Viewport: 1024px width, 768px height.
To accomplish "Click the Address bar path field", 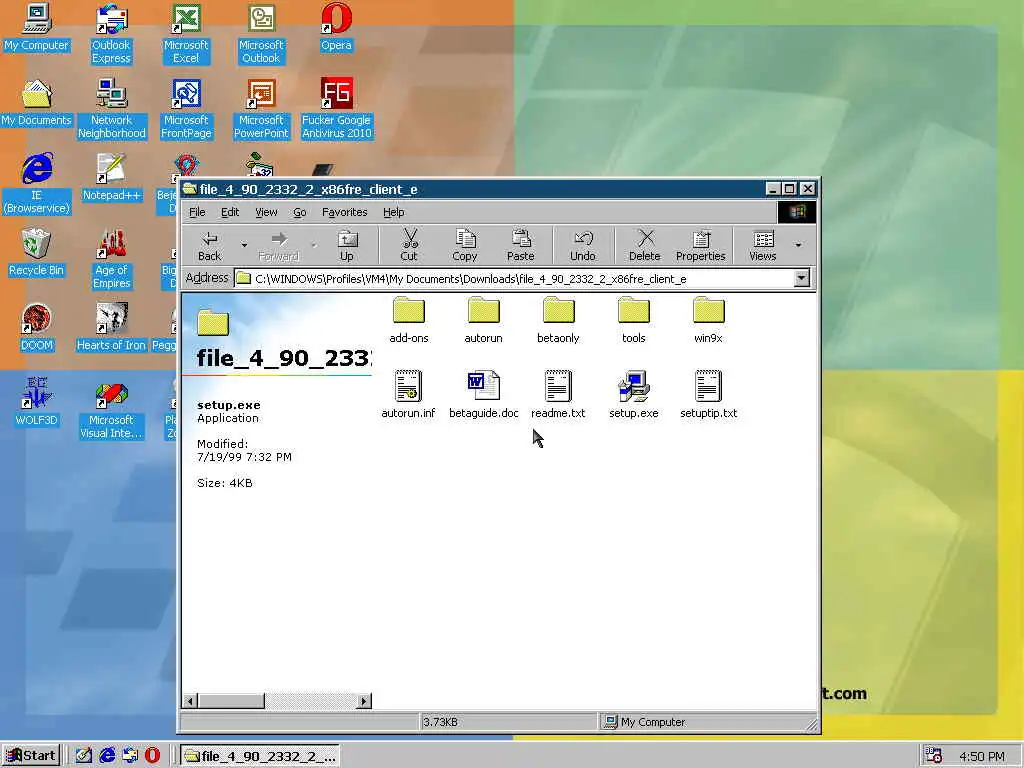I will coord(513,279).
